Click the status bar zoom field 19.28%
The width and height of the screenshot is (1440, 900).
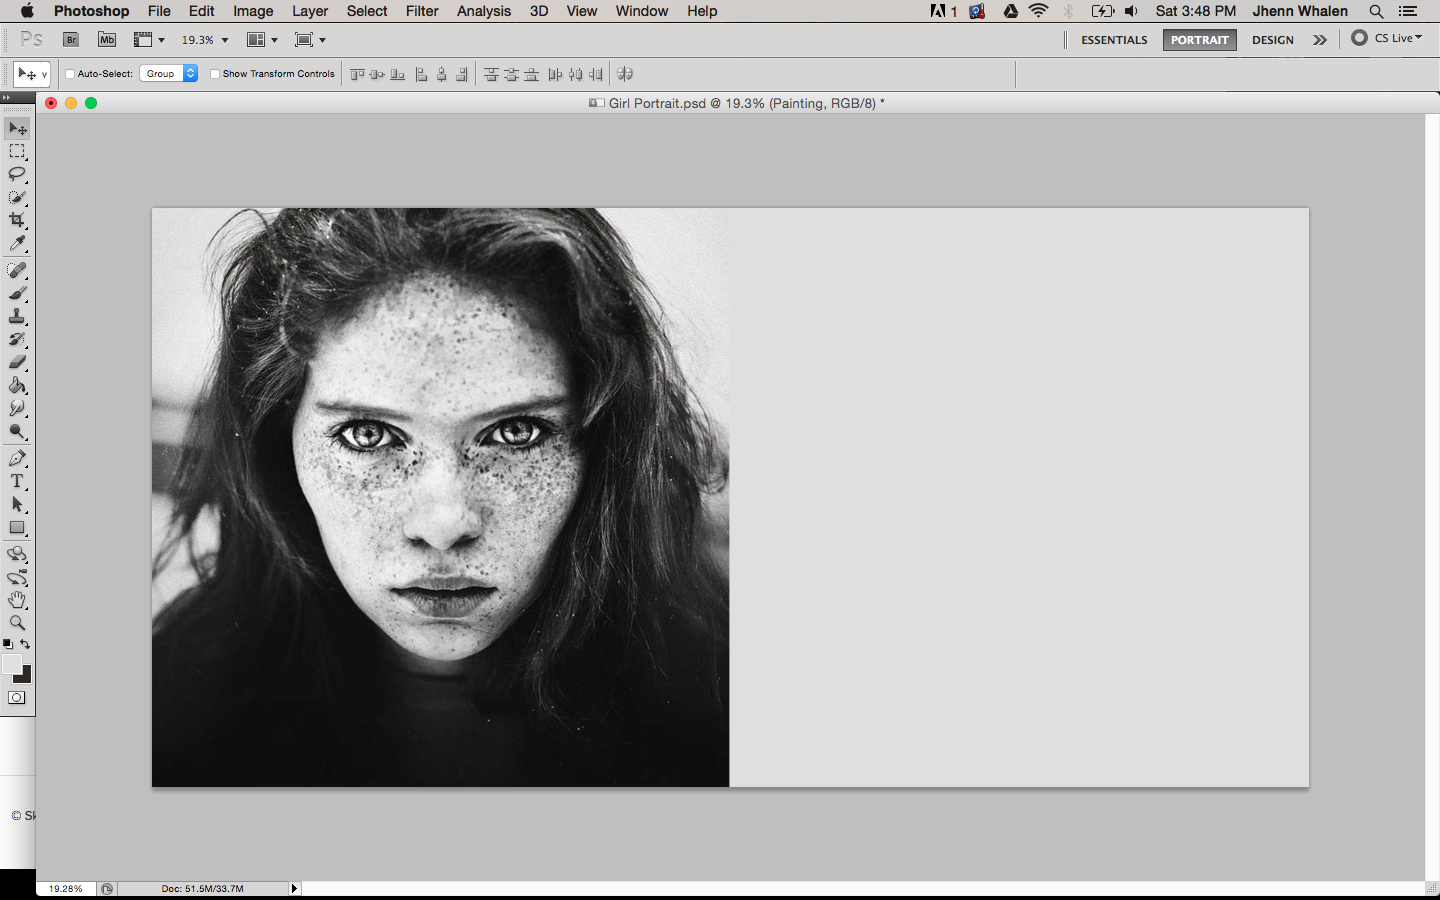[66, 888]
